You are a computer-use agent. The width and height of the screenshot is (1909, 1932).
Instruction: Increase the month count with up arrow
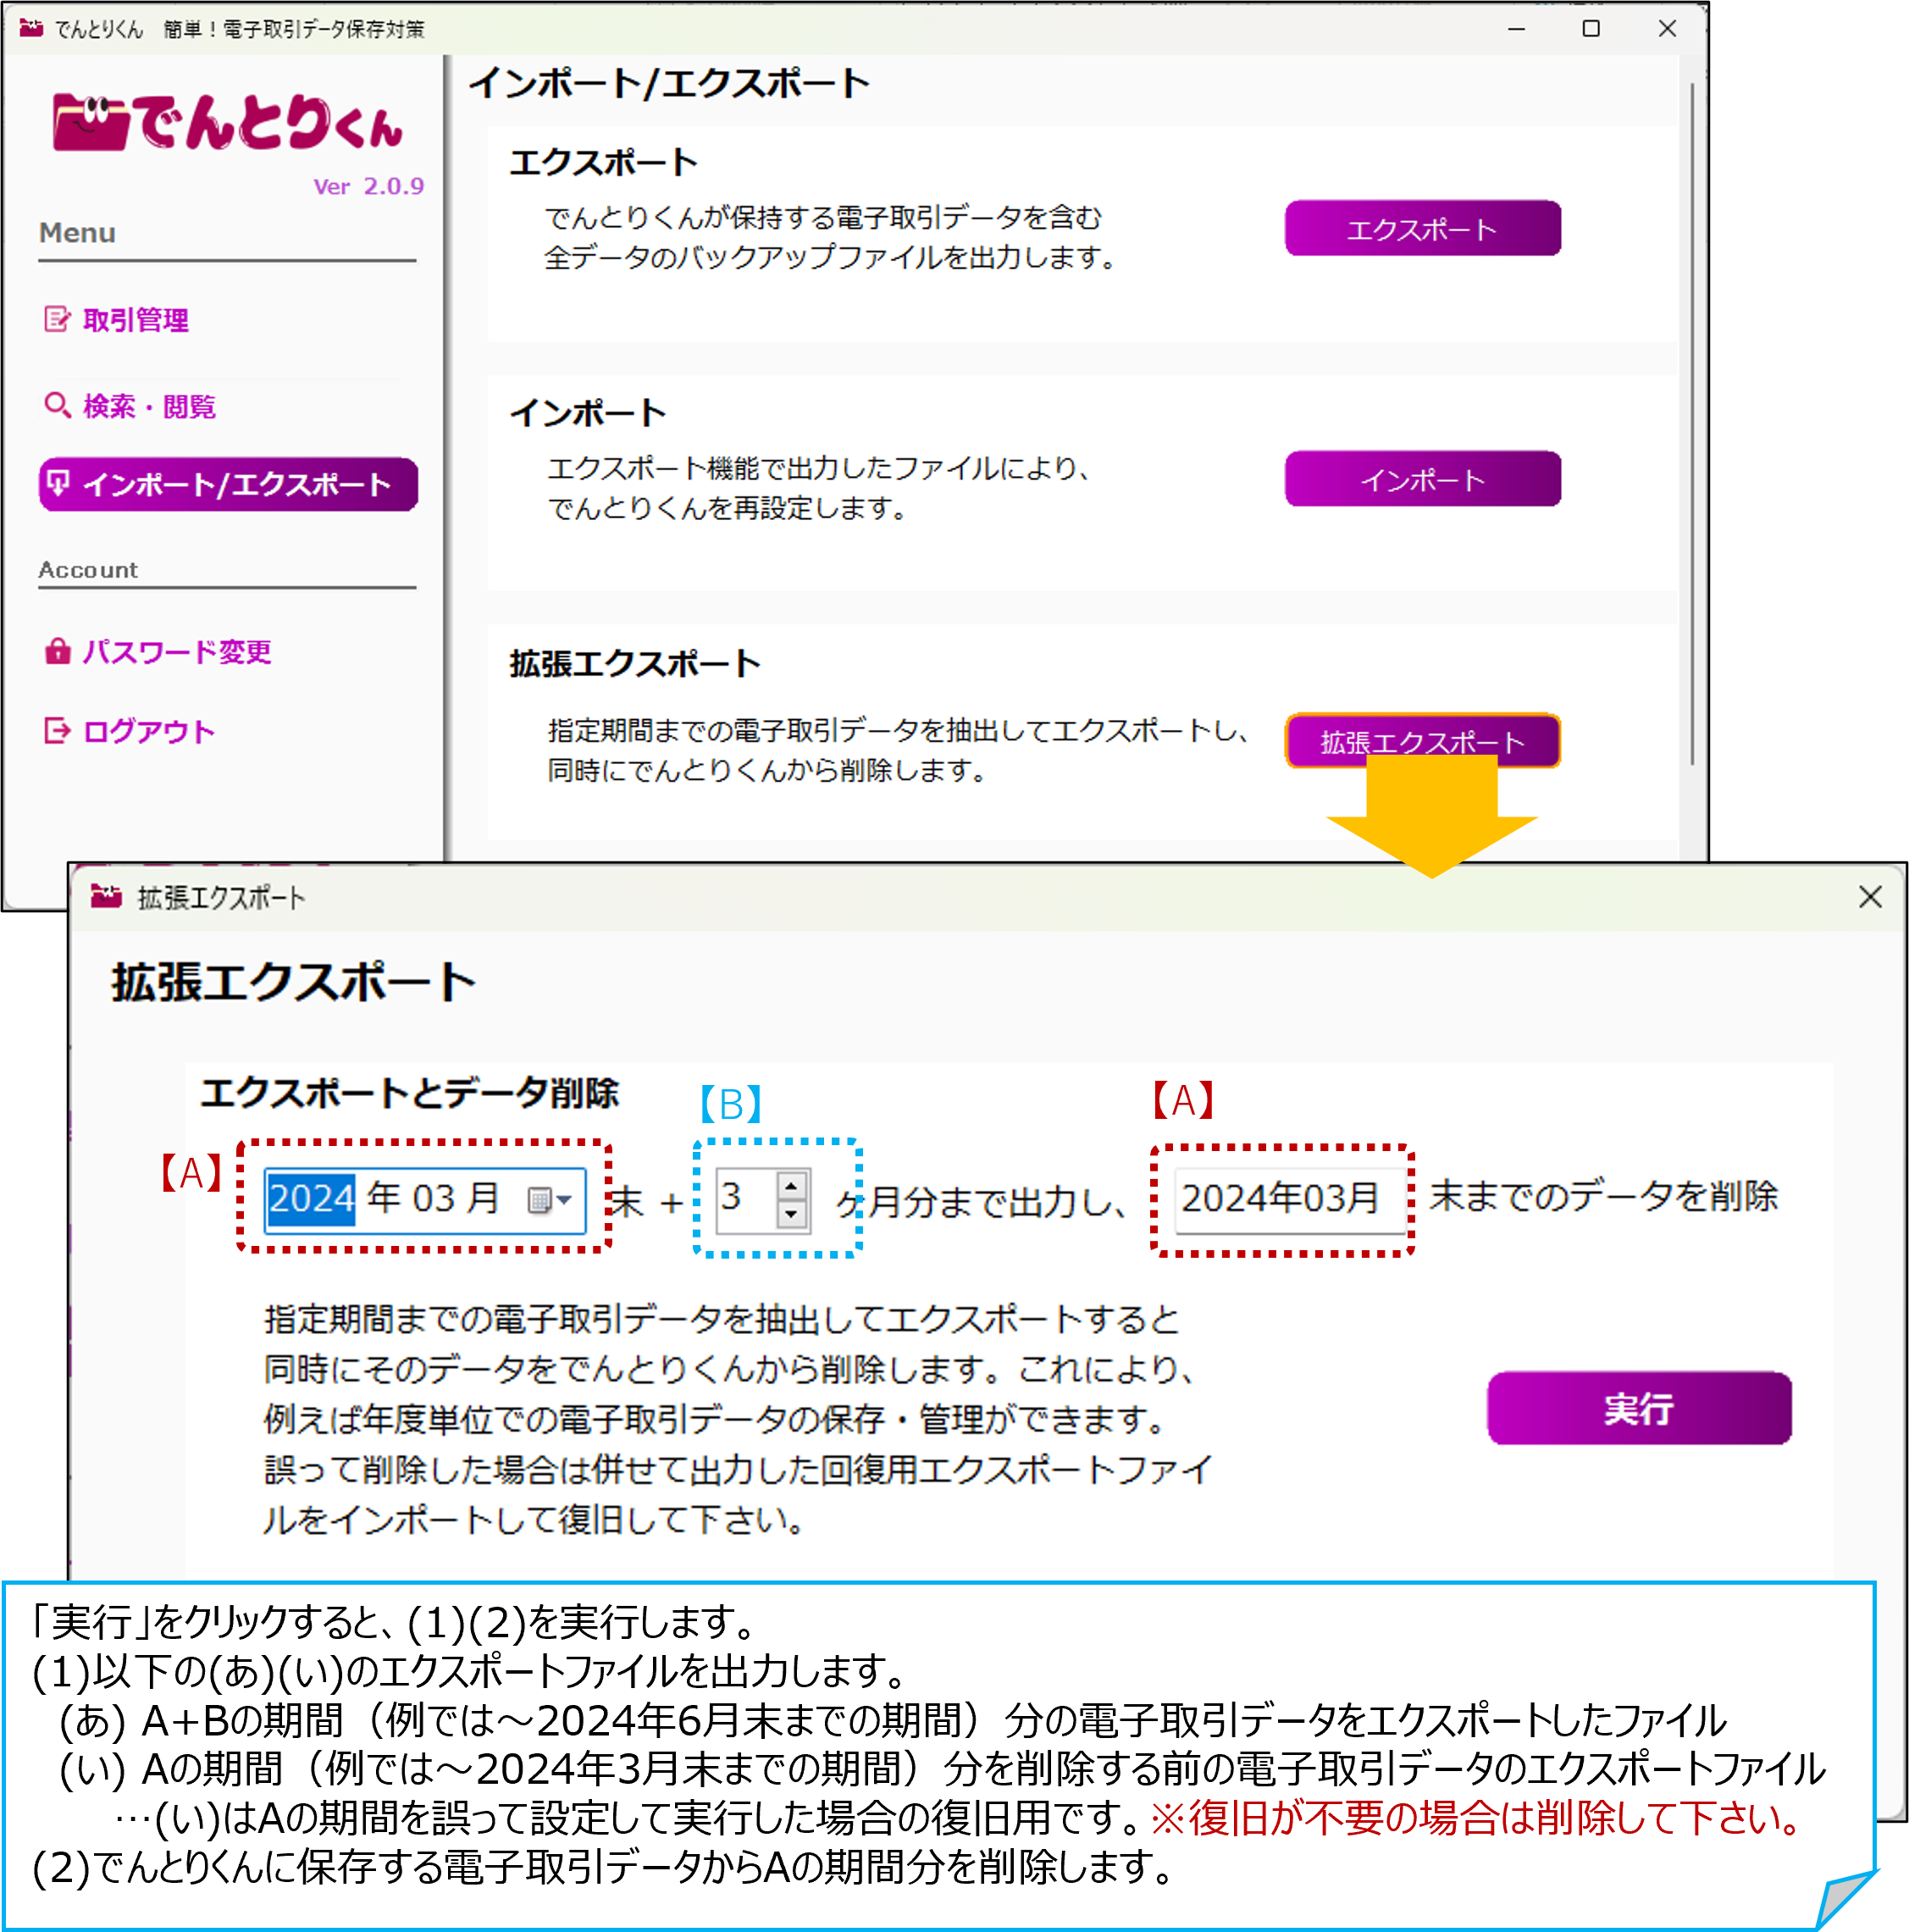pyautogui.click(x=791, y=1185)
